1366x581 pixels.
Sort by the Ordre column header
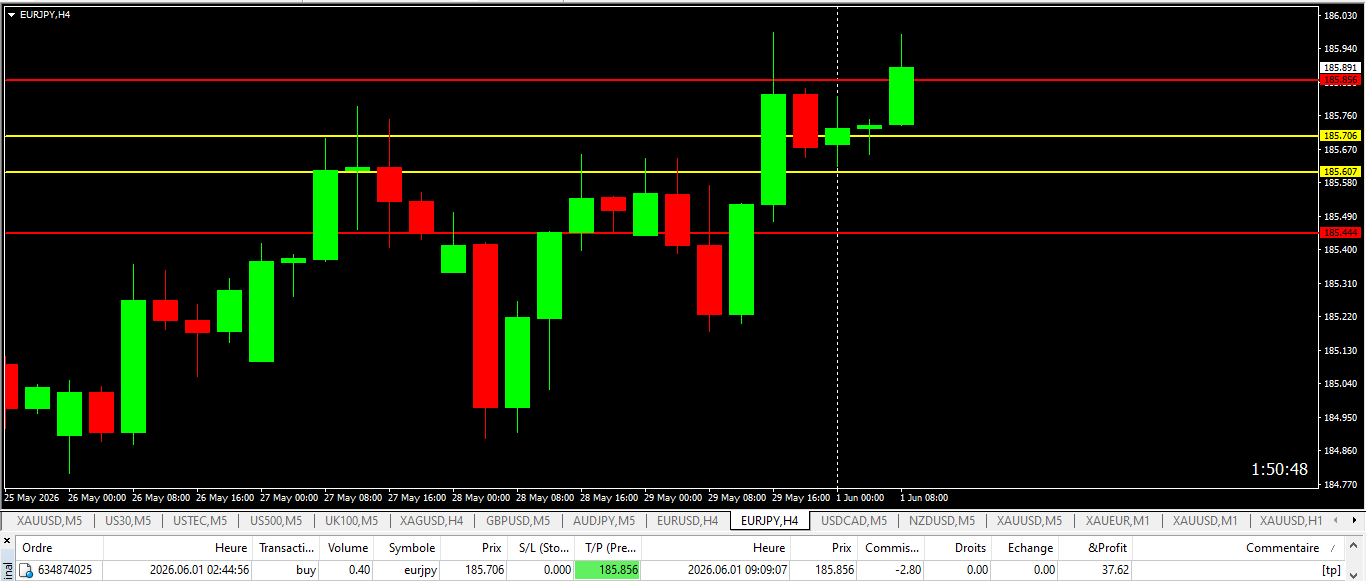pyautogui.click(x=60, y=548)
